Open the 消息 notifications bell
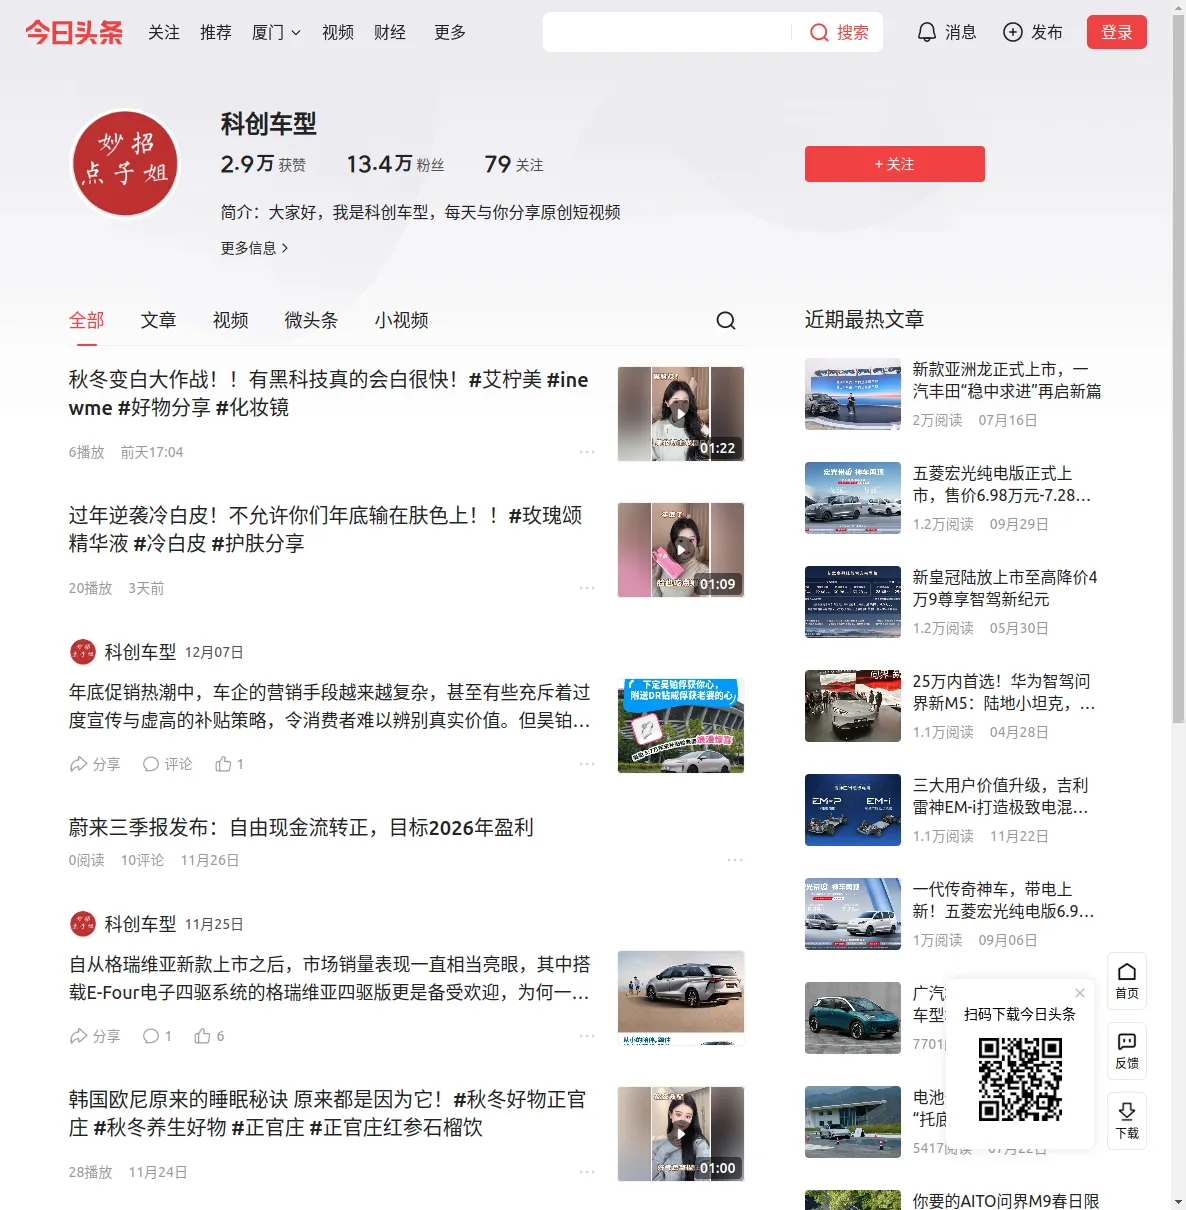 coord(927,33)
